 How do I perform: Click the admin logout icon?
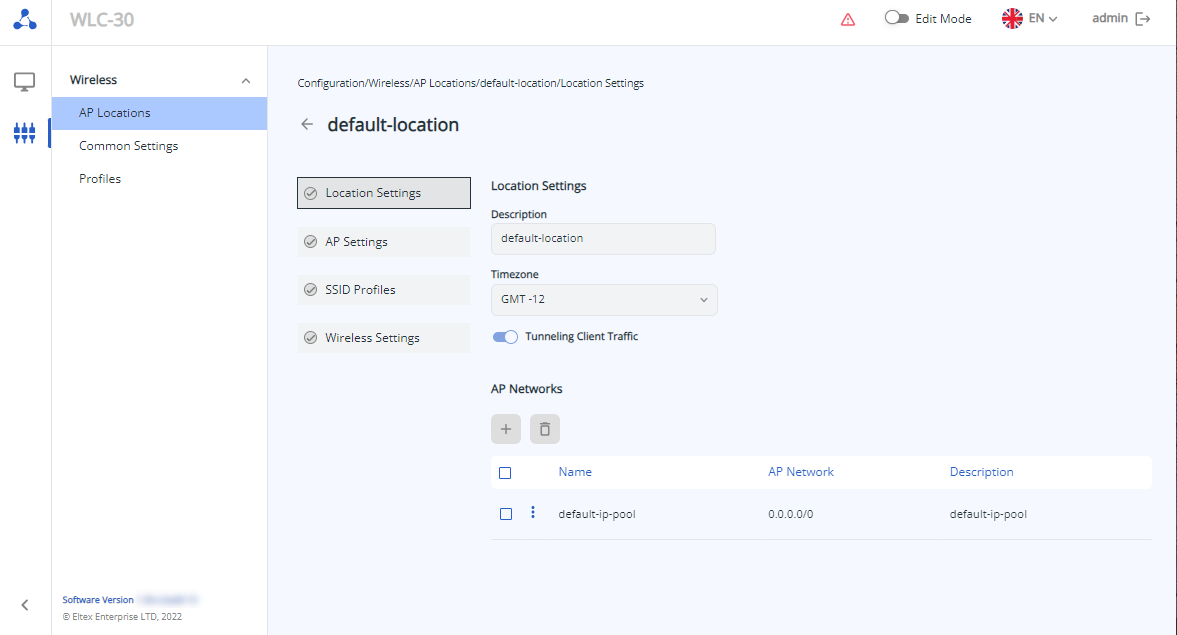pos(1143,19)
